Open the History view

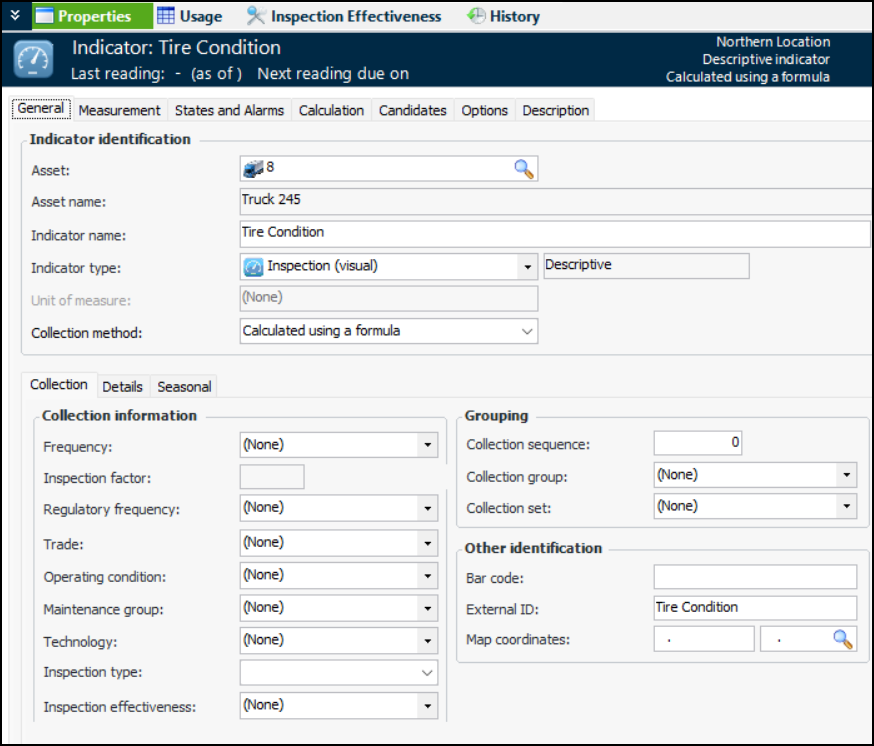click(x=504, y=16)
